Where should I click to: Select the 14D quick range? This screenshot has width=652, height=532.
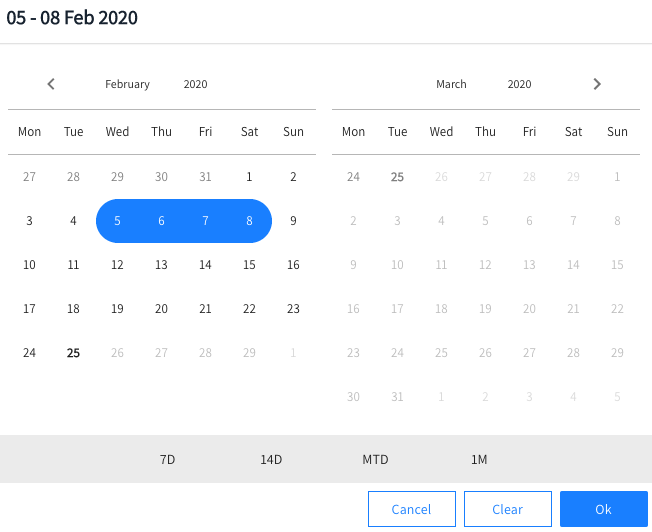tap(271, 459)
